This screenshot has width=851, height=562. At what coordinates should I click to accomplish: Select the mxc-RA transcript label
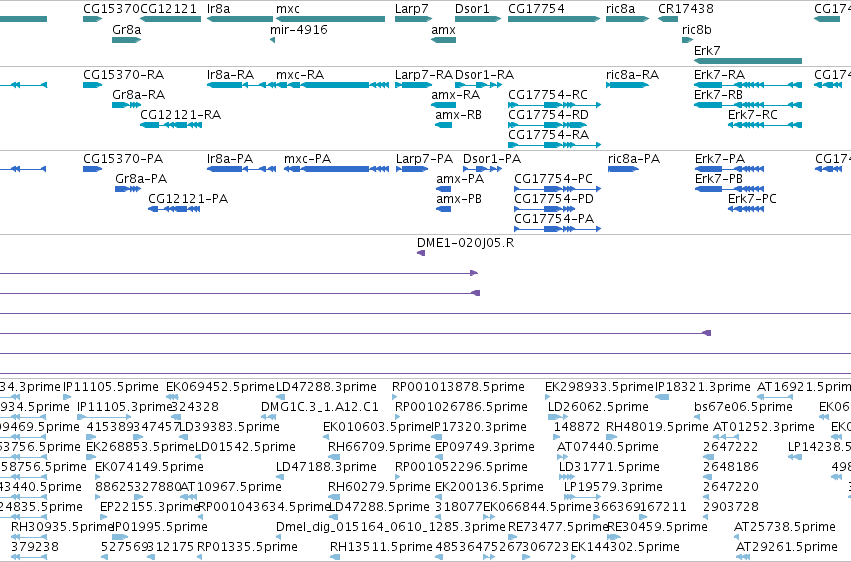point(300,74)
